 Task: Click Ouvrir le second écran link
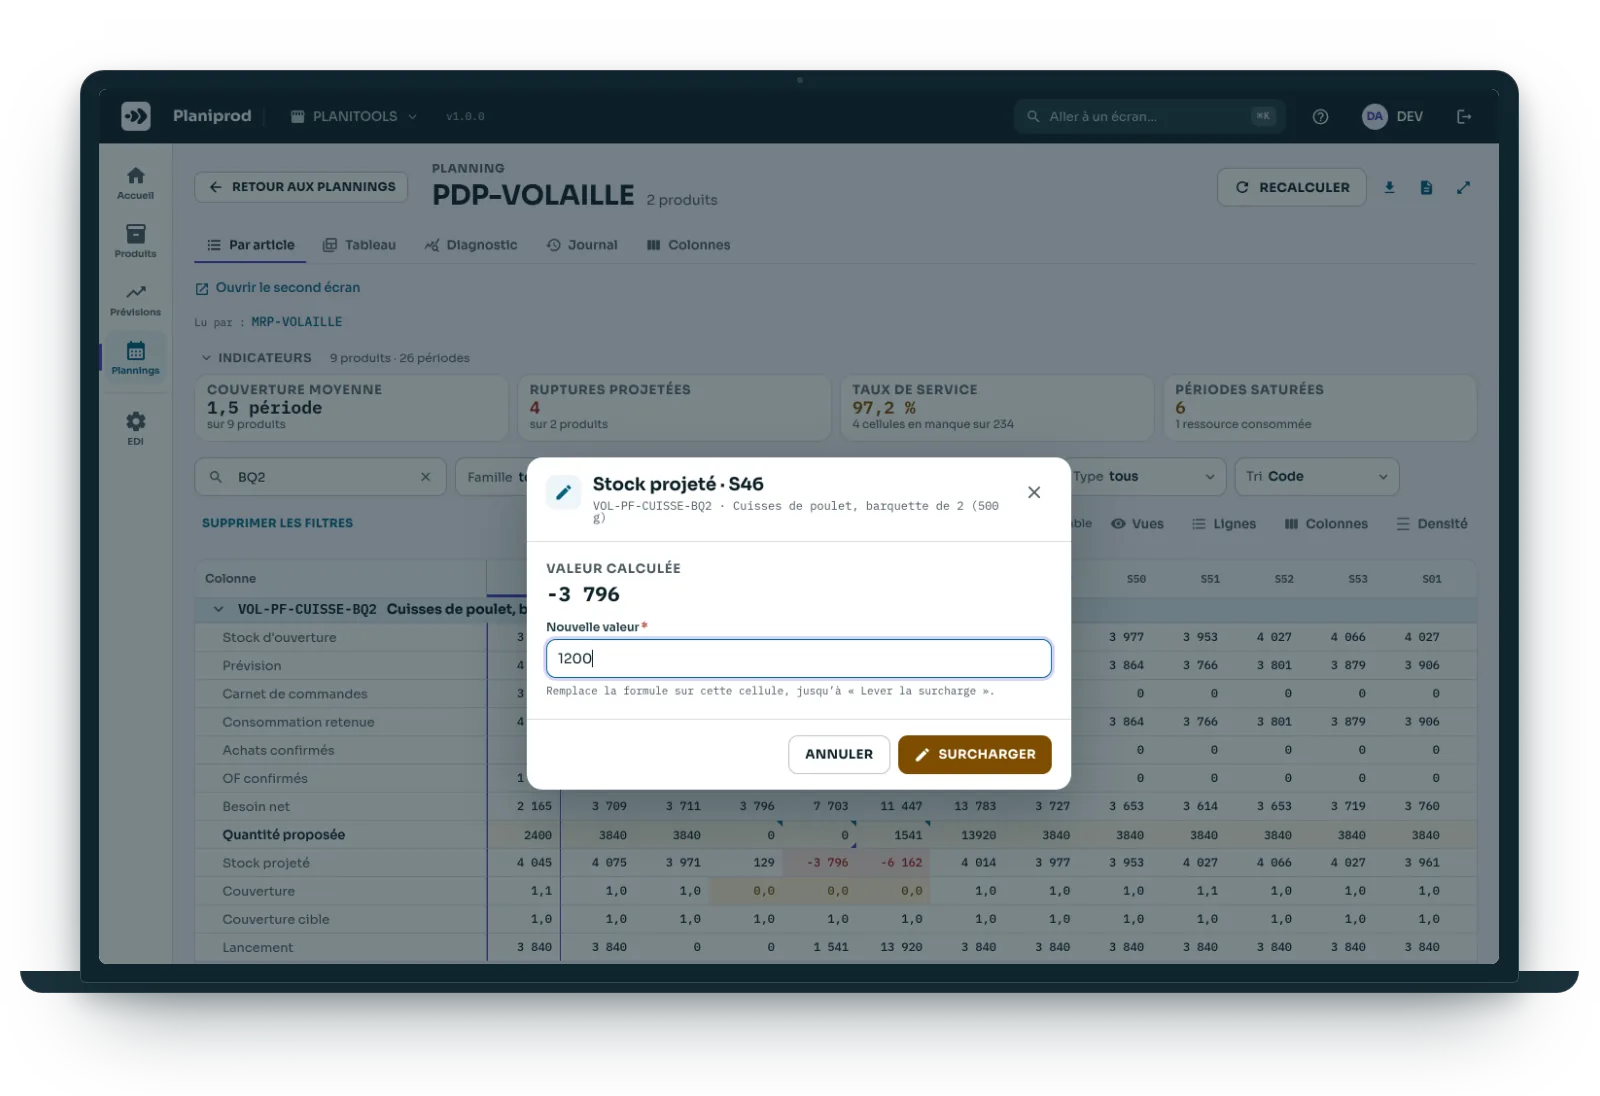coord(278,288)
